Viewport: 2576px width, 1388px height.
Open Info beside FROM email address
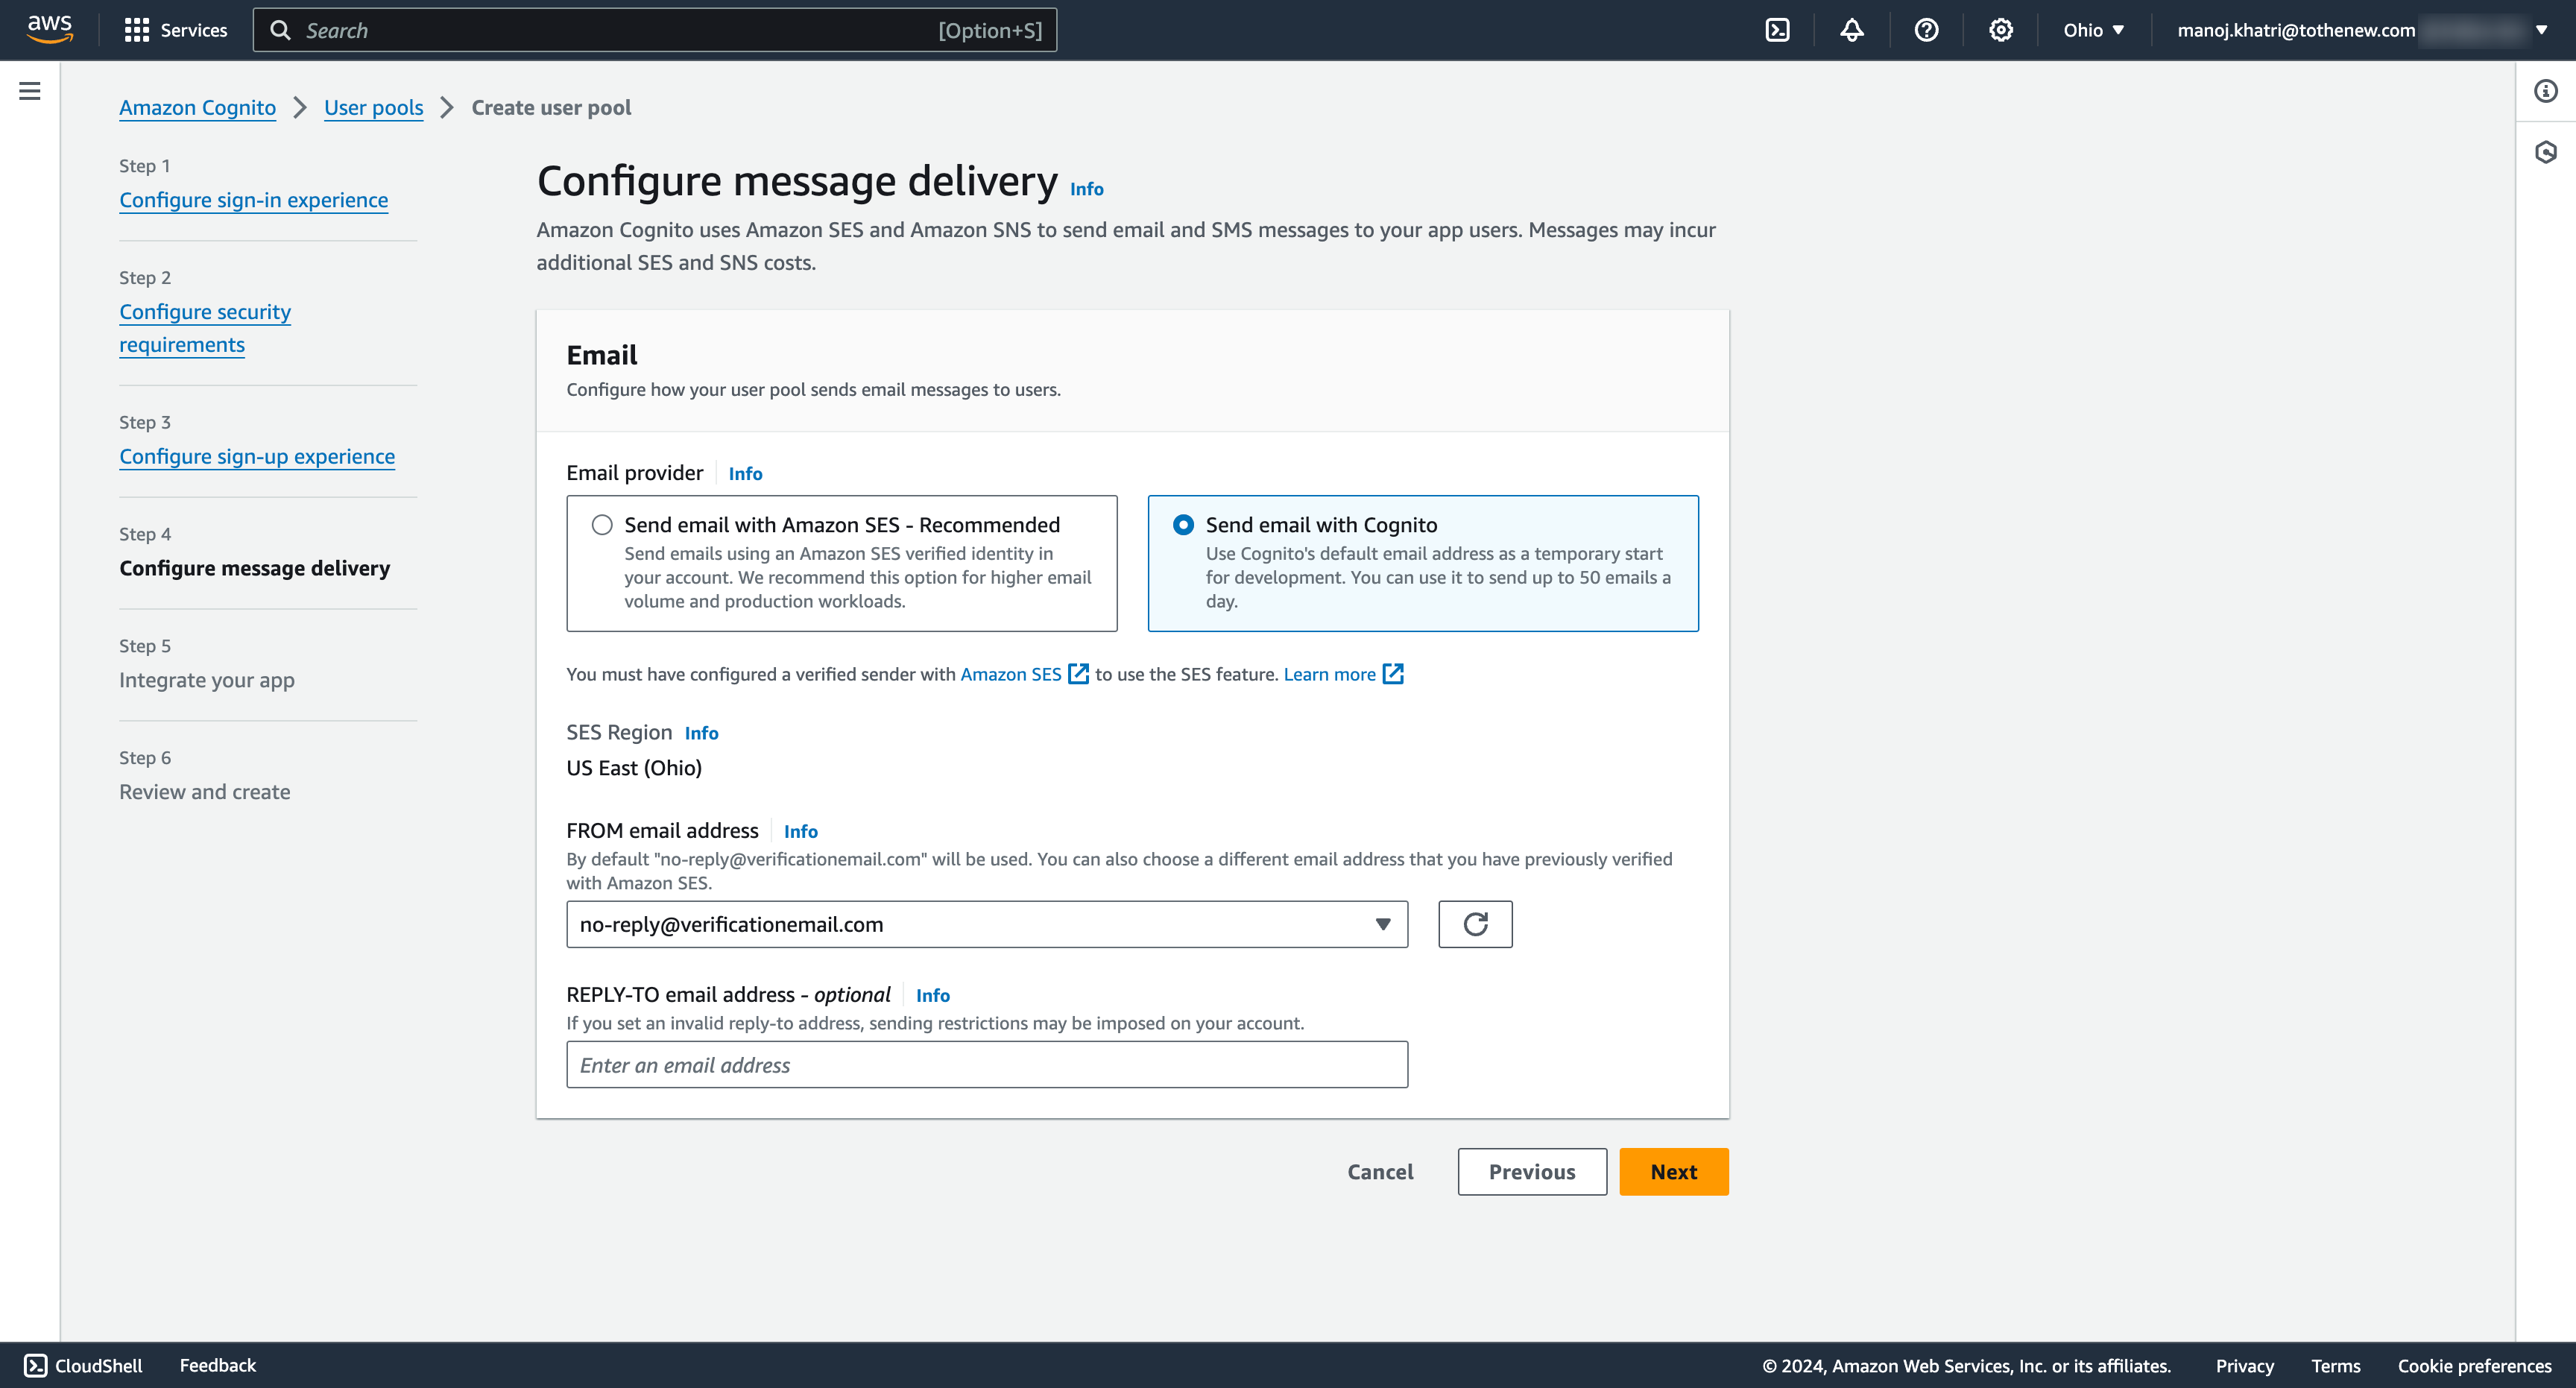pyautogui.click(x=800, y=831)
